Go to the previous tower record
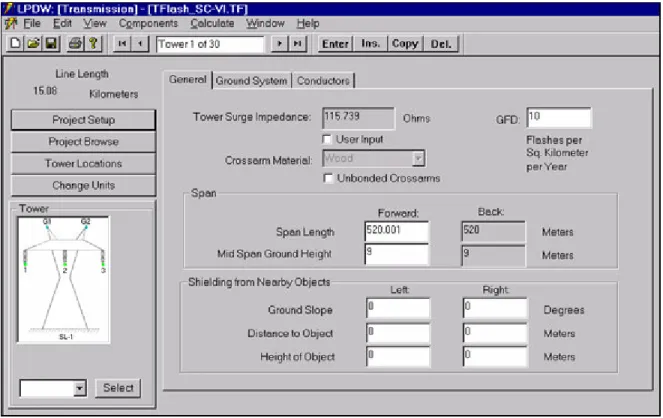This screenshot has width=663, height=418. pos(140,44)
